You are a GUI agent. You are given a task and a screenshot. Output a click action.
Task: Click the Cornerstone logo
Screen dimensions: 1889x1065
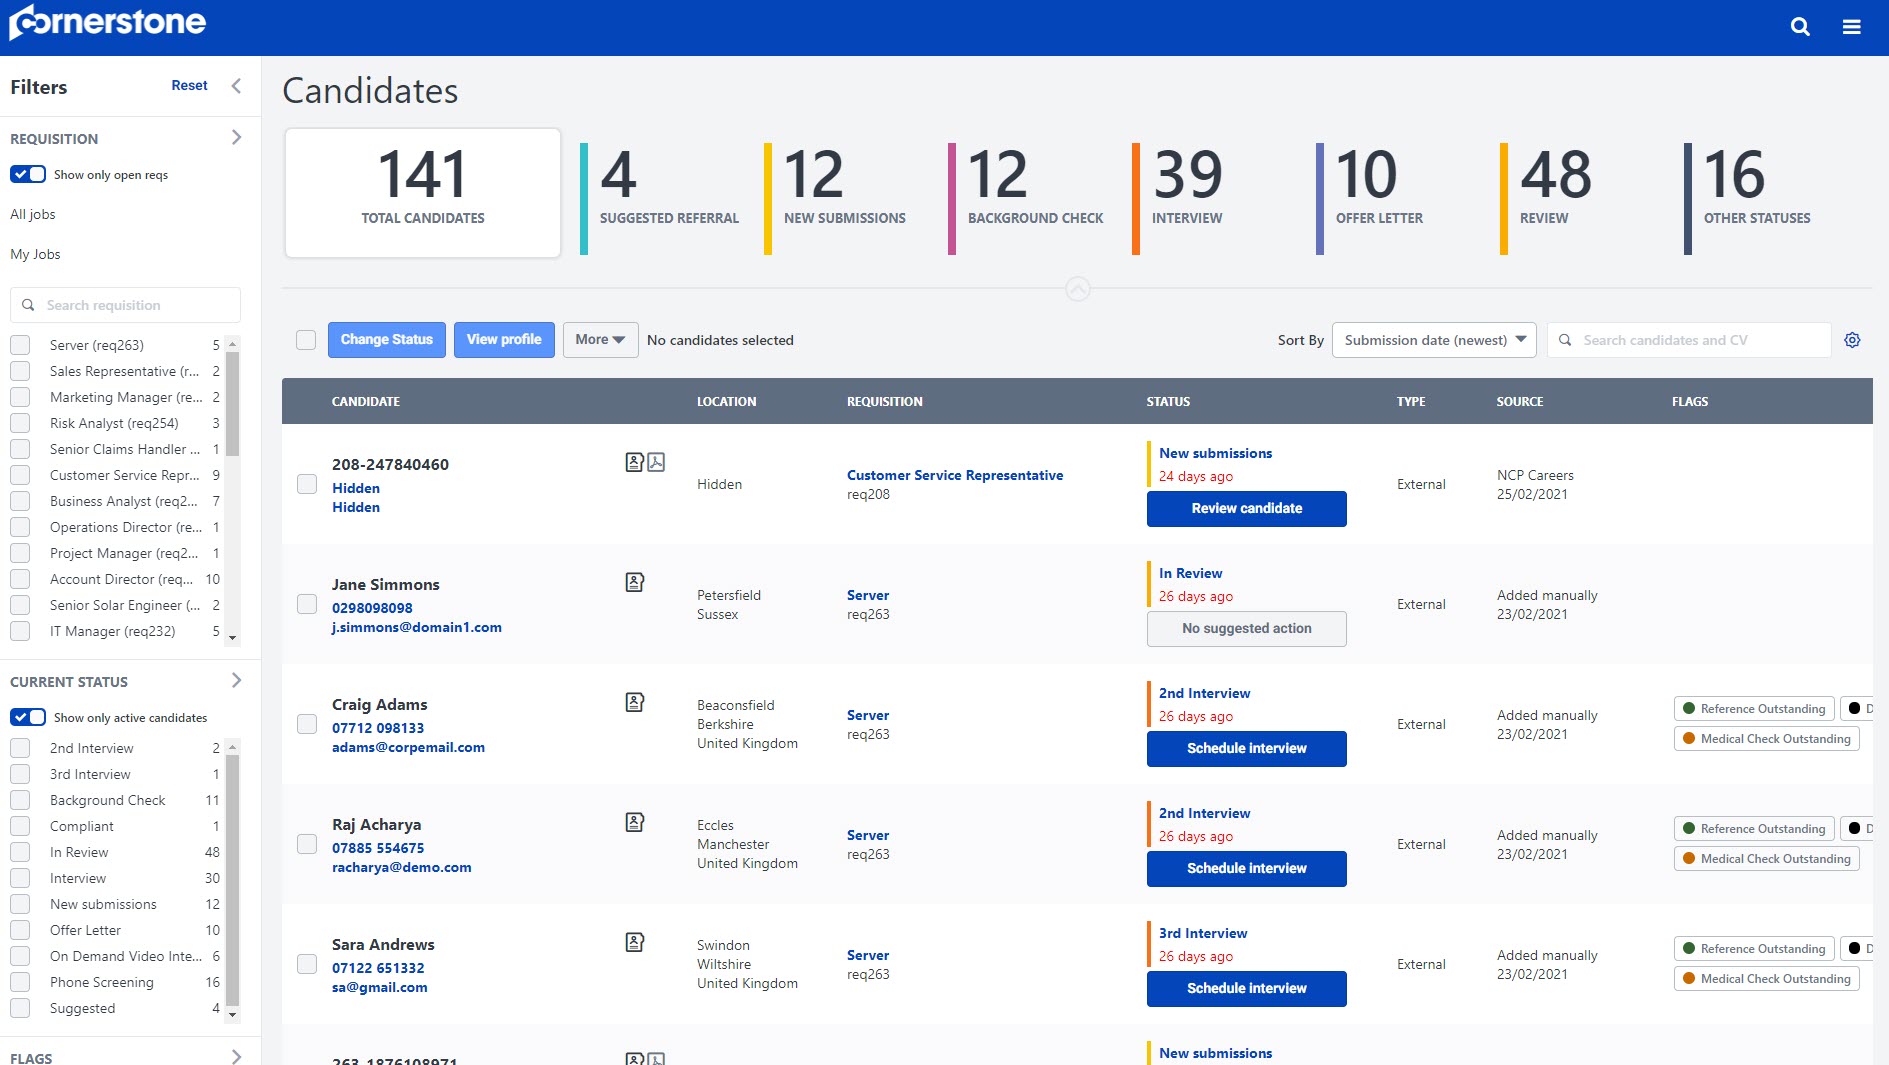[x=107, y=22]
